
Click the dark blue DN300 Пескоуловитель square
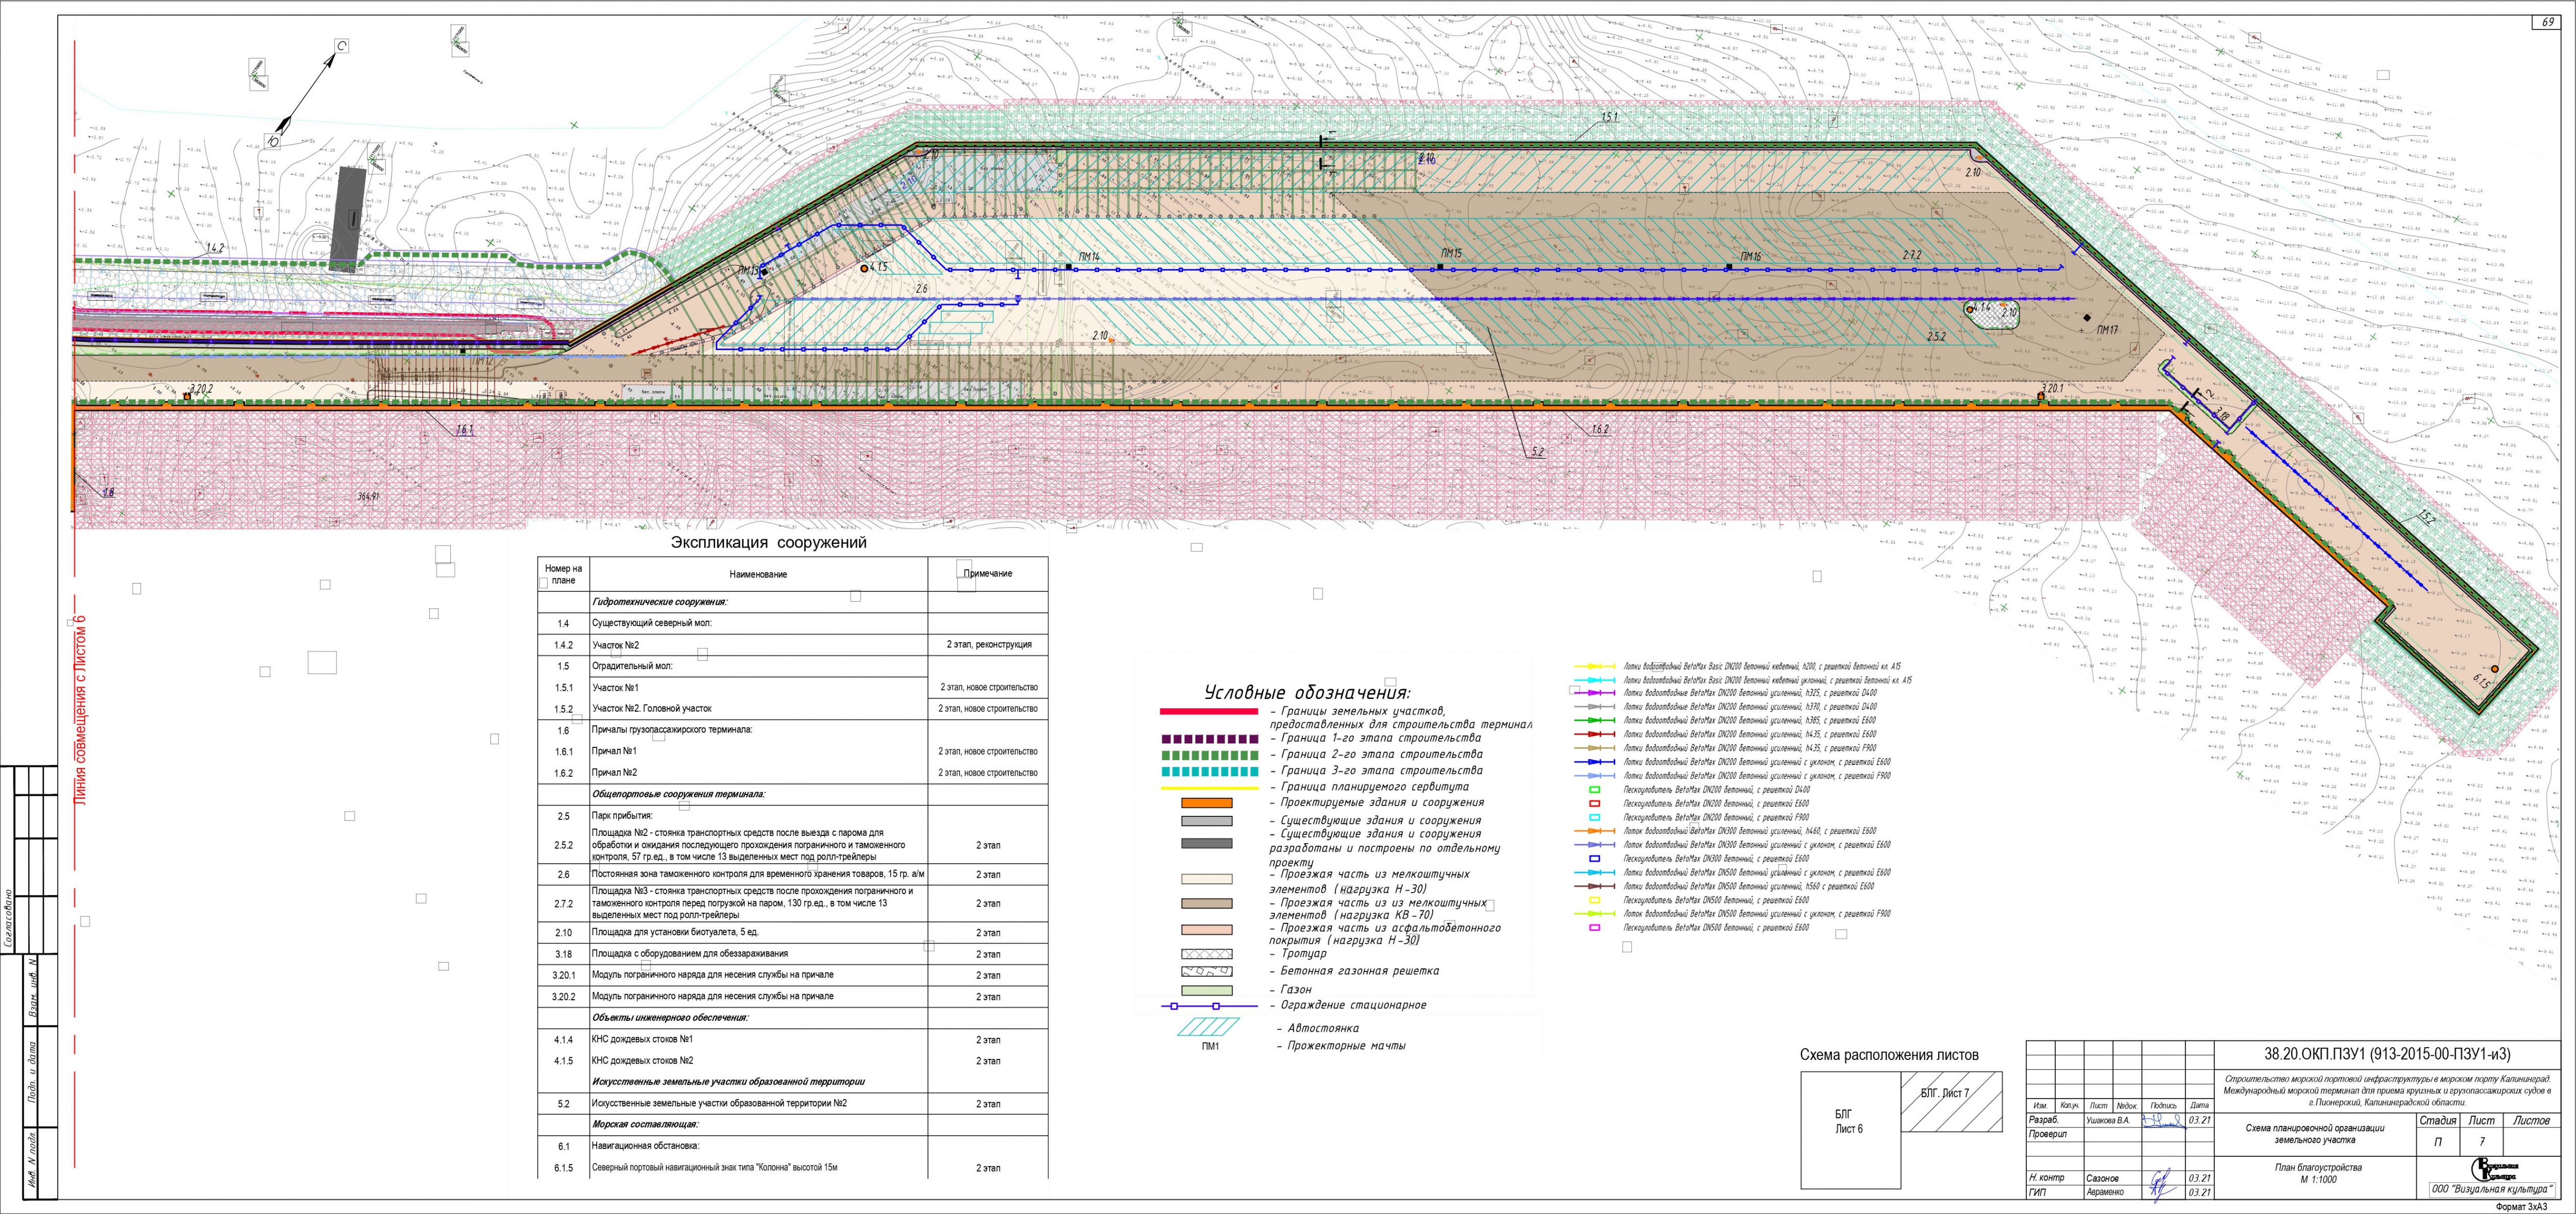point(1595,859)
